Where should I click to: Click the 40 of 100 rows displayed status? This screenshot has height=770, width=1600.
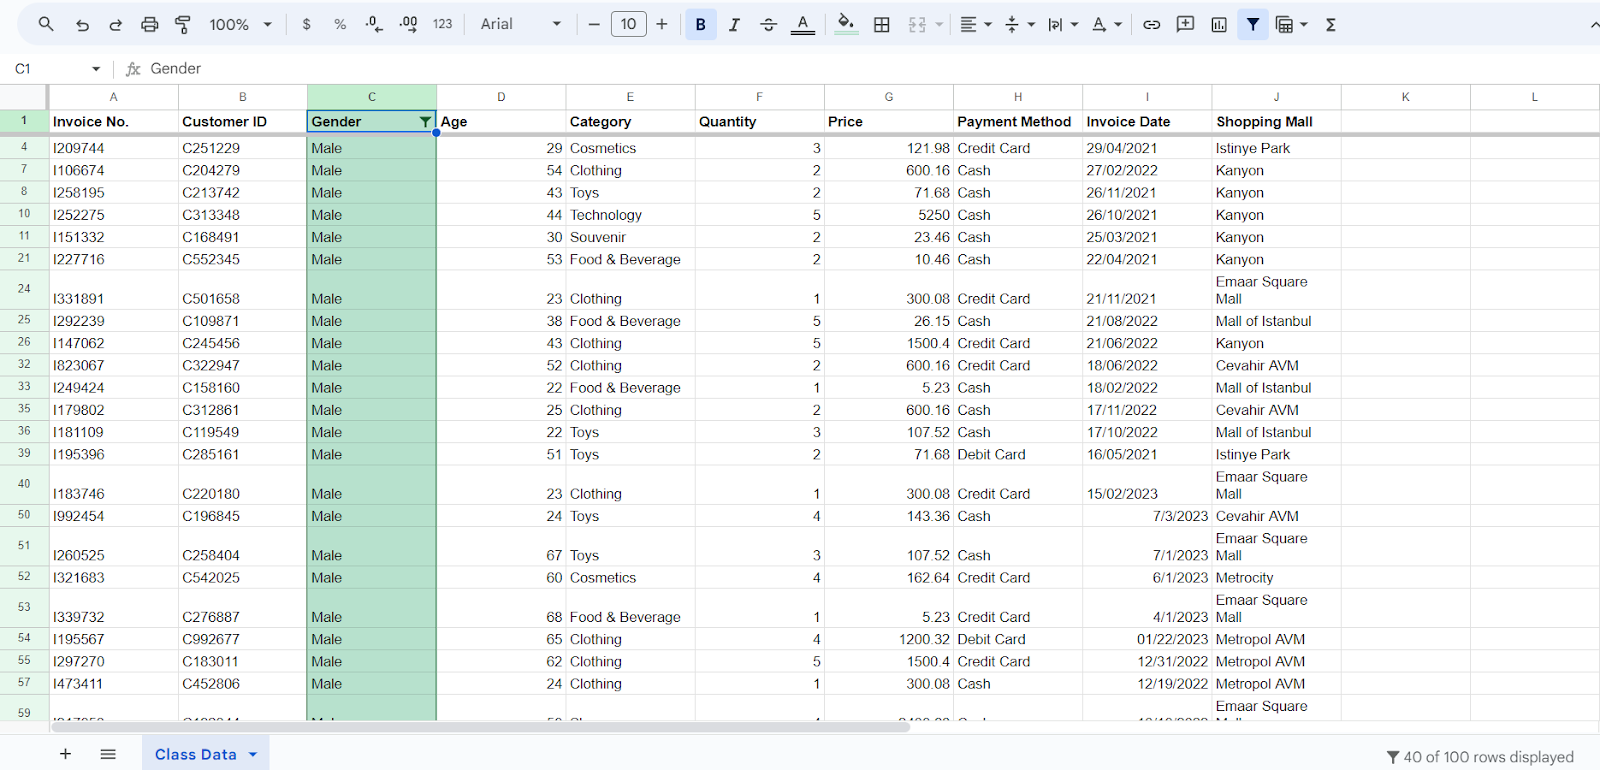(x=1480, y=757)
